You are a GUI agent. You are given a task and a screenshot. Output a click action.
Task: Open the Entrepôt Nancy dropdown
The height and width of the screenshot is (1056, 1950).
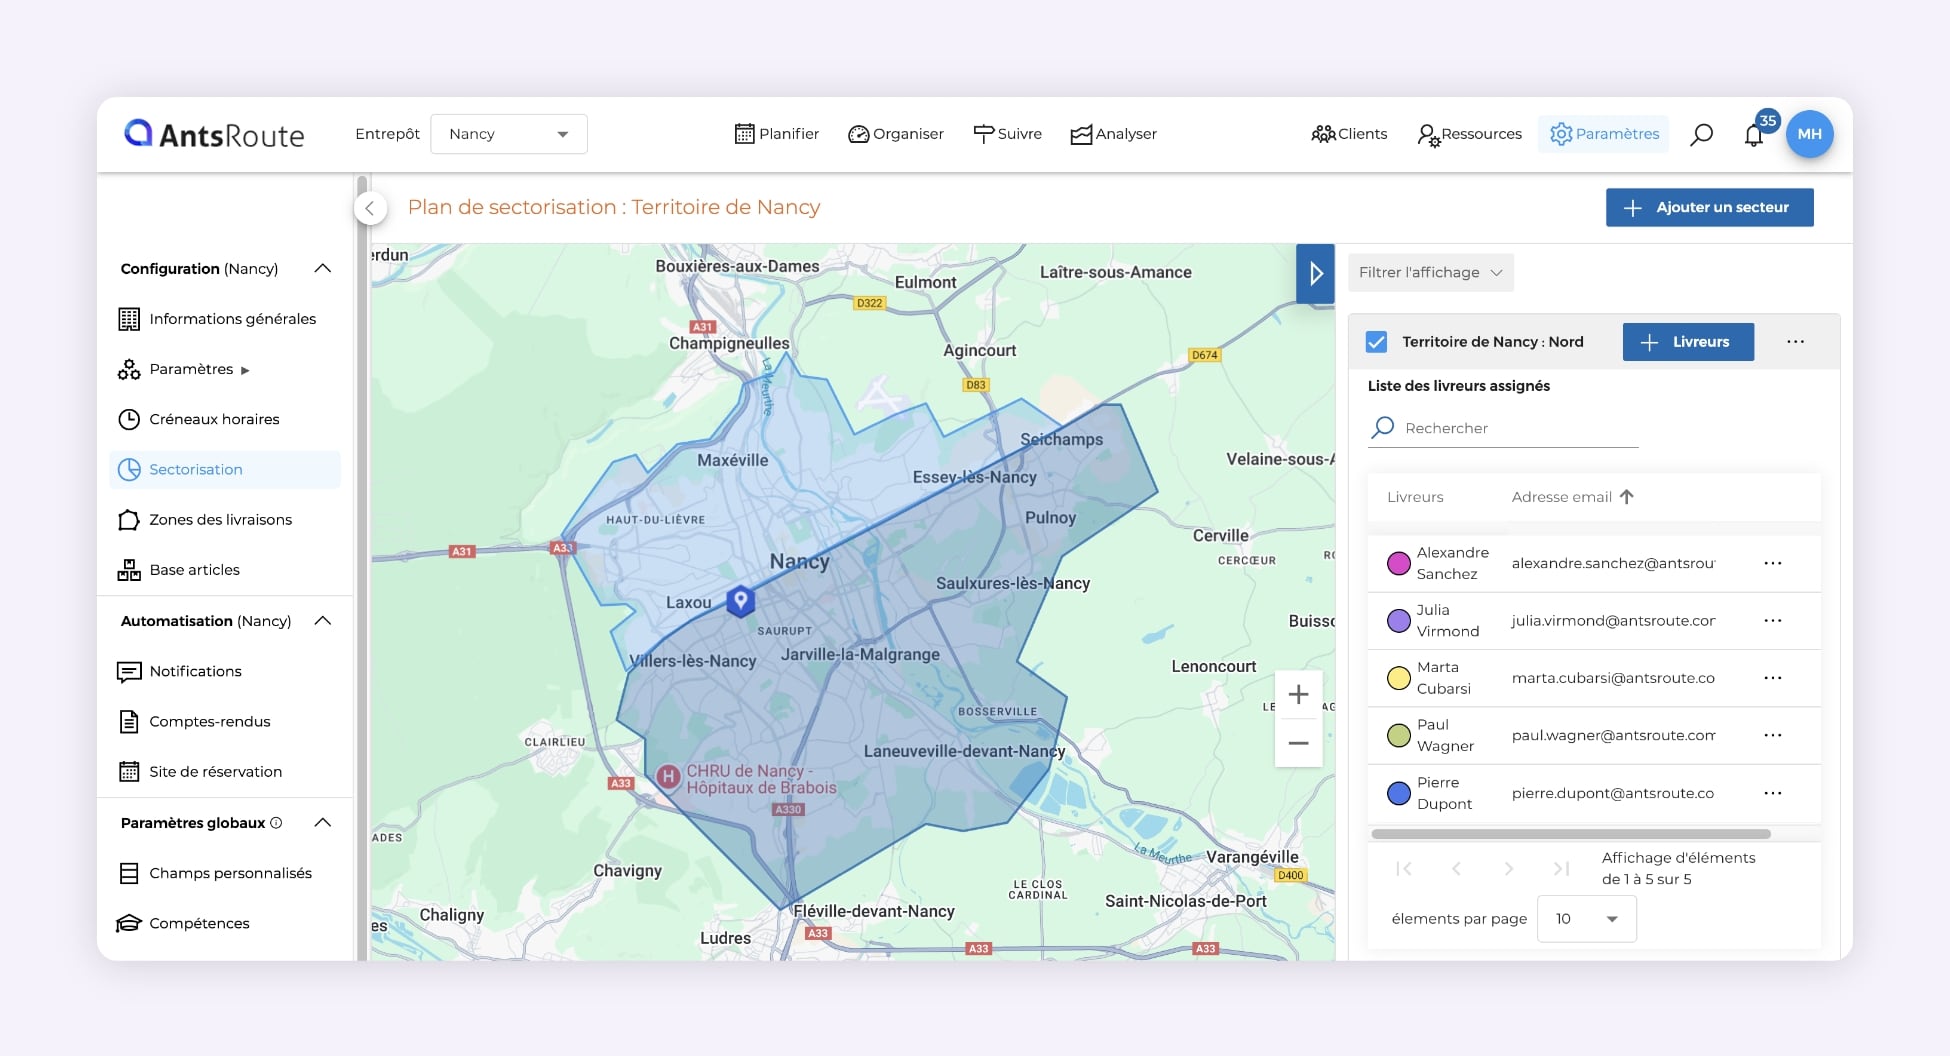[508, 133]
